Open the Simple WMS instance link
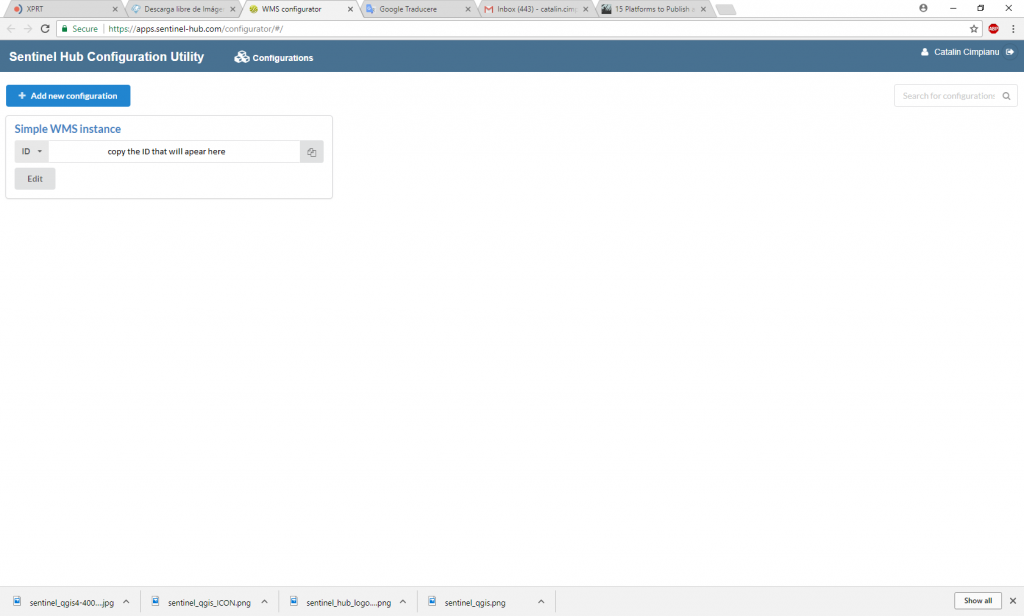 (68, 129)
